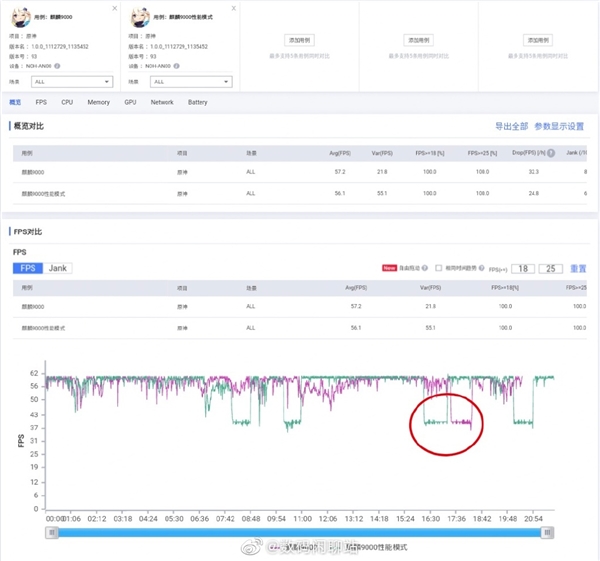Close the 麒麟9000性能模式 case card

point(233,8)
